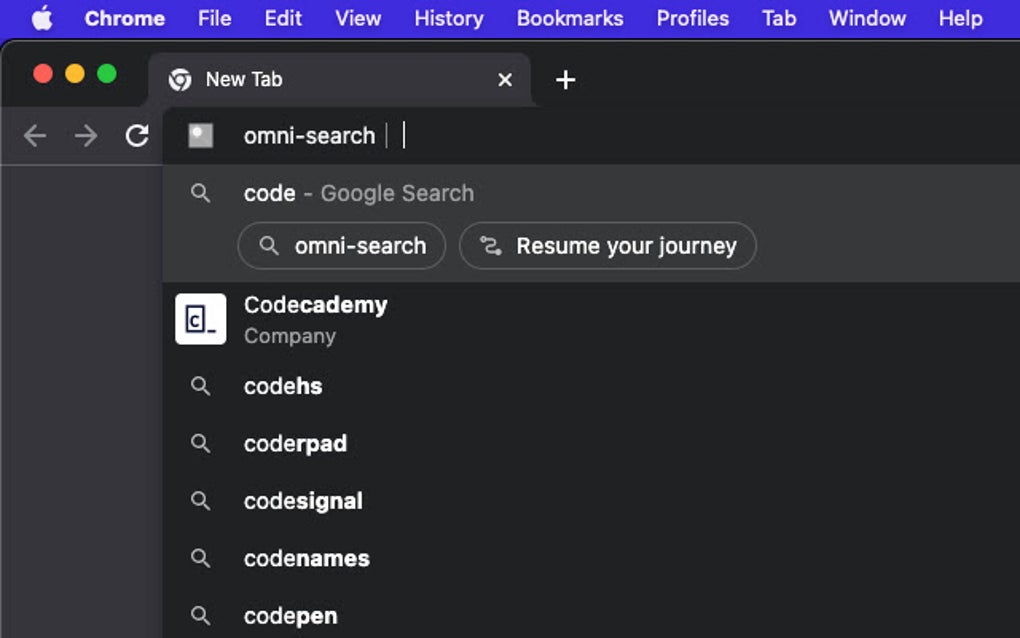Image resolution: width=1020 pixels, height=638 pixels.
Task: Open the Bookmarks menu
Action: tap(570, 17)
